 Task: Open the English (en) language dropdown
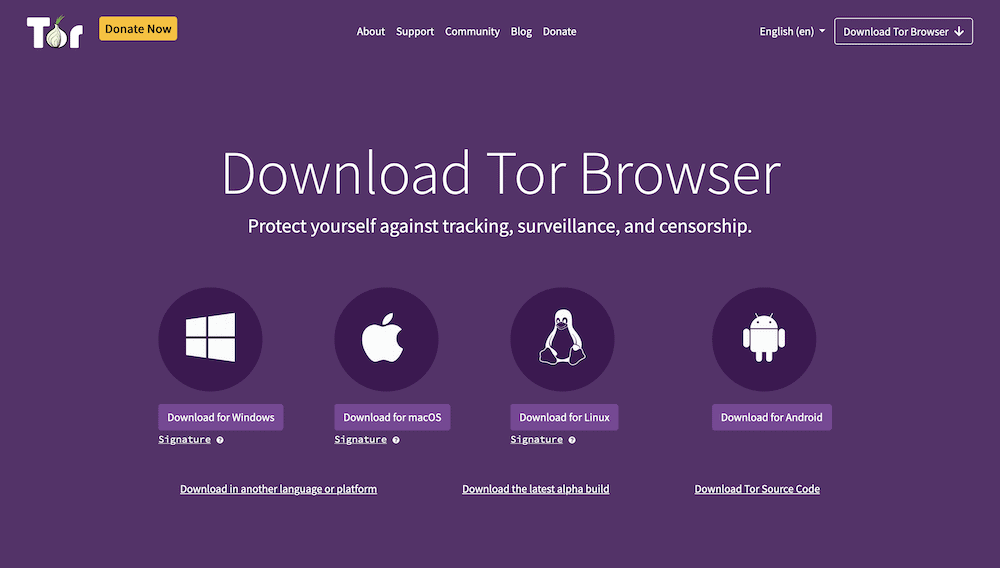pyautogui.click(x=792, y=32)
